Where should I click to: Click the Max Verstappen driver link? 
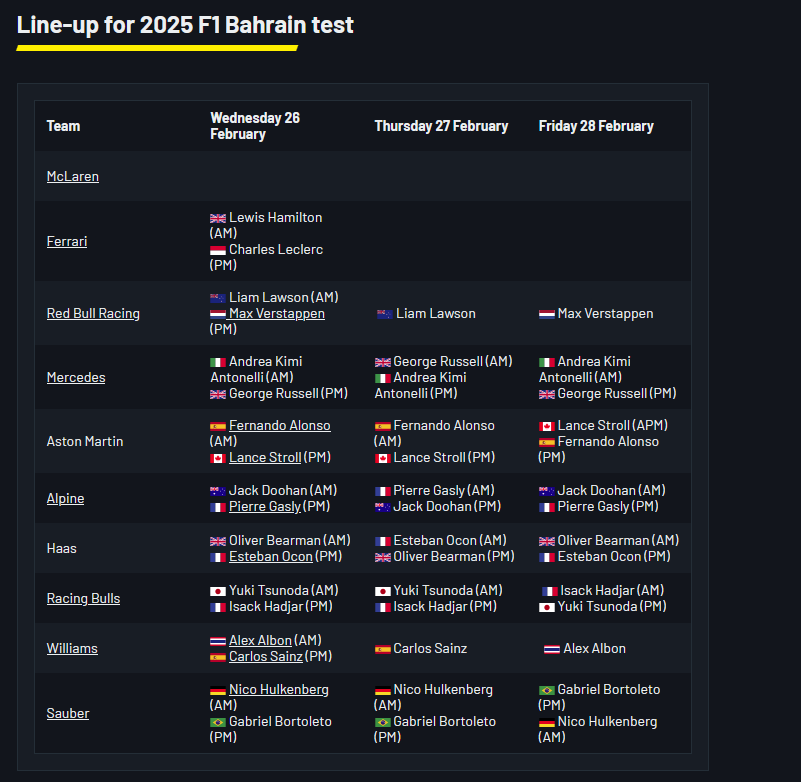click(276, 313)
